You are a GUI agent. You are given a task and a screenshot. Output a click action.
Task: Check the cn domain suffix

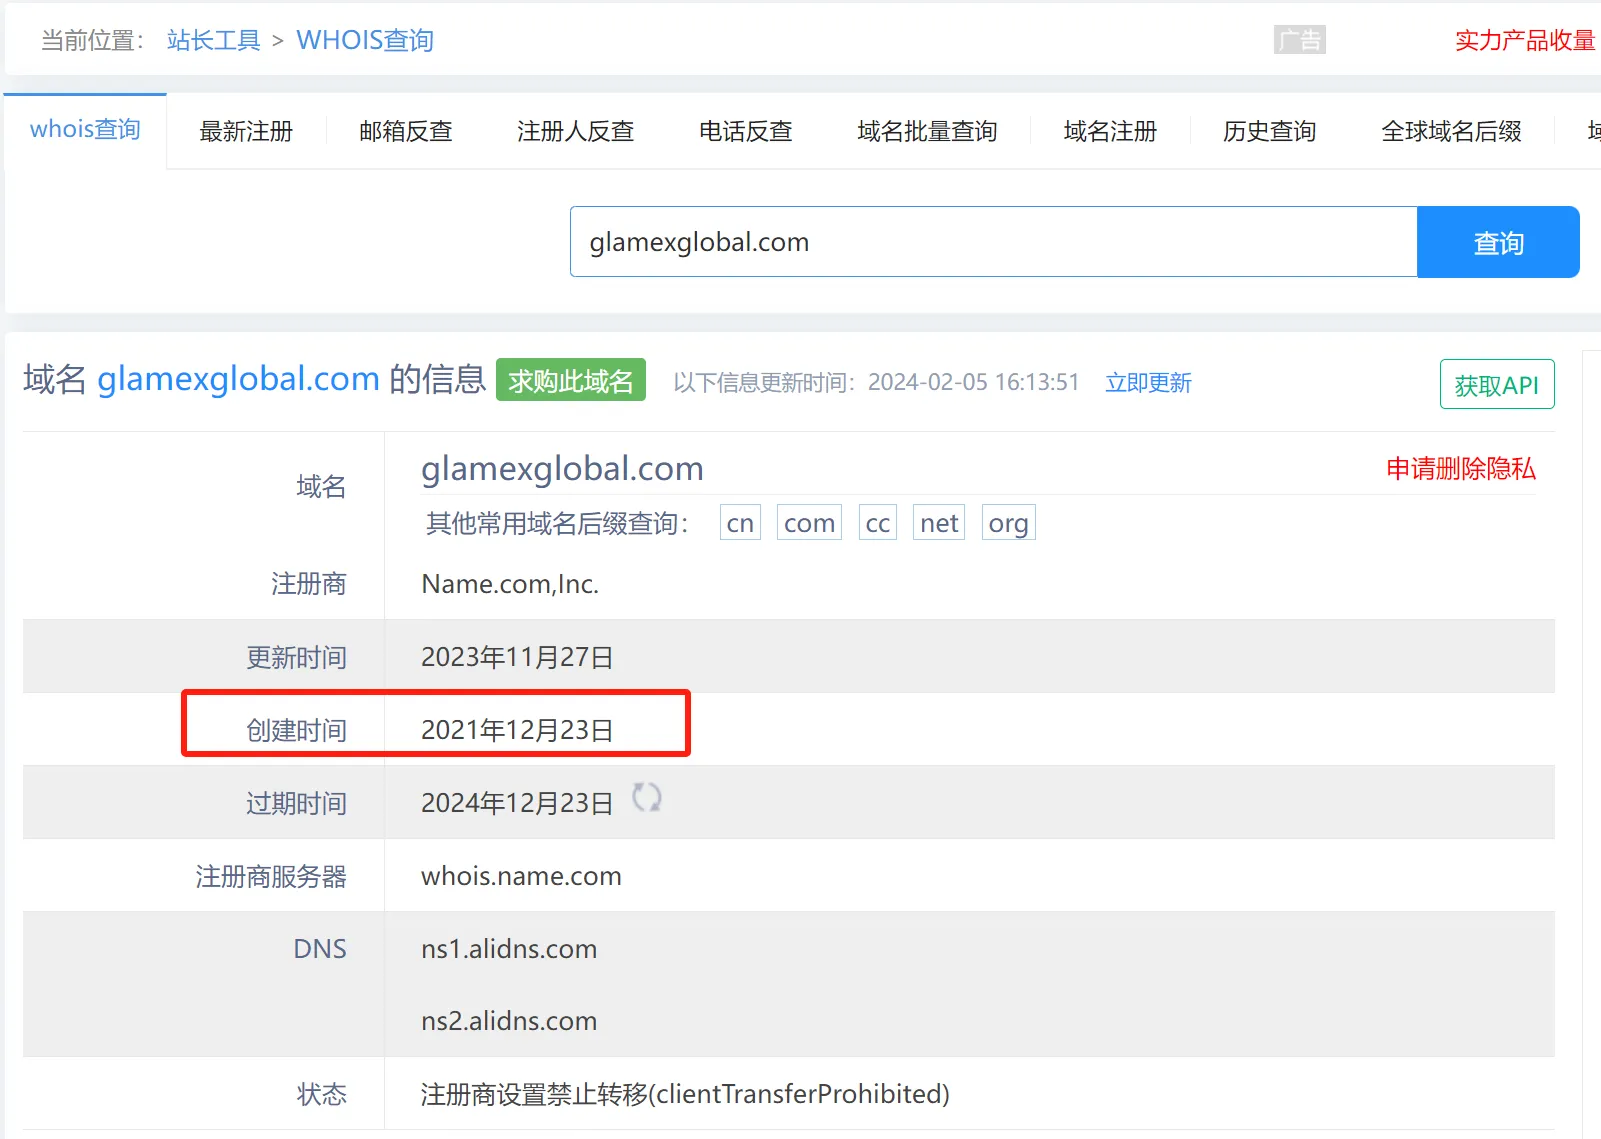tap(740, 523)
